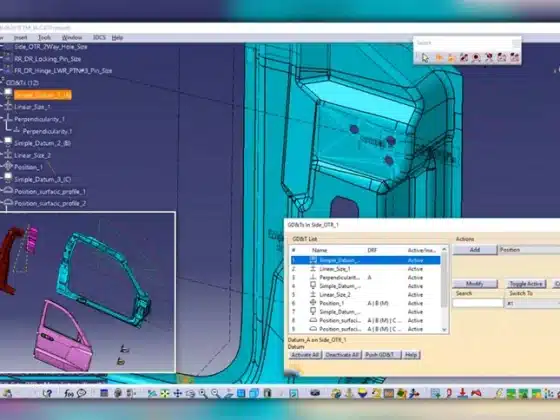560x420 pixels.
Task: Select row 3 Perpendicularity in GD&T list
Action: (x=365, y=277)
